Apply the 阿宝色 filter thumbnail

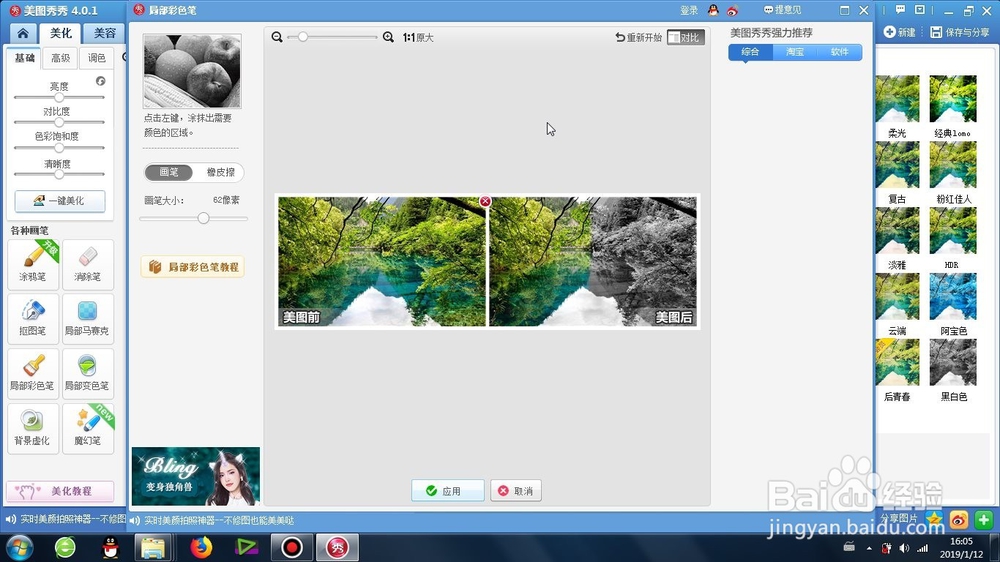pyautogui.click(x=953, y=296)
